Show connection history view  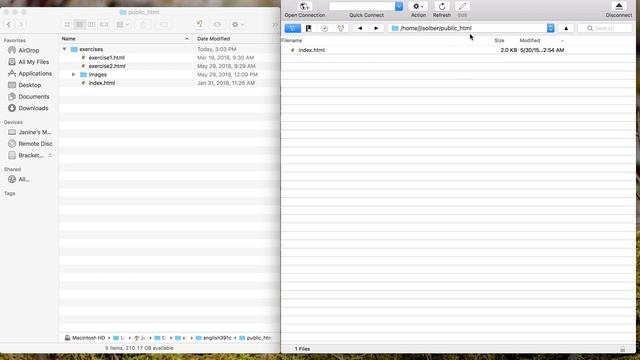coord(324,28)
